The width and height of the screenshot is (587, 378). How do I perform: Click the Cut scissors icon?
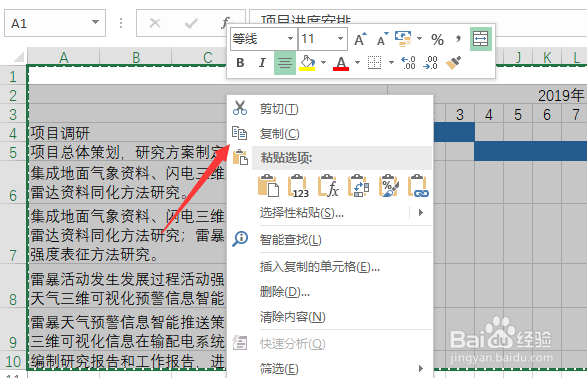pos(240,108)
